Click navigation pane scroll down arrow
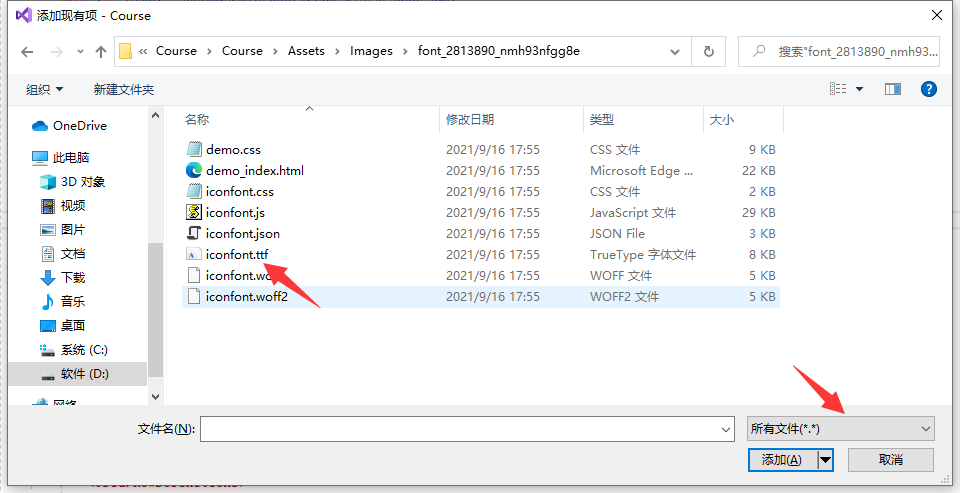 pos(156,397)
